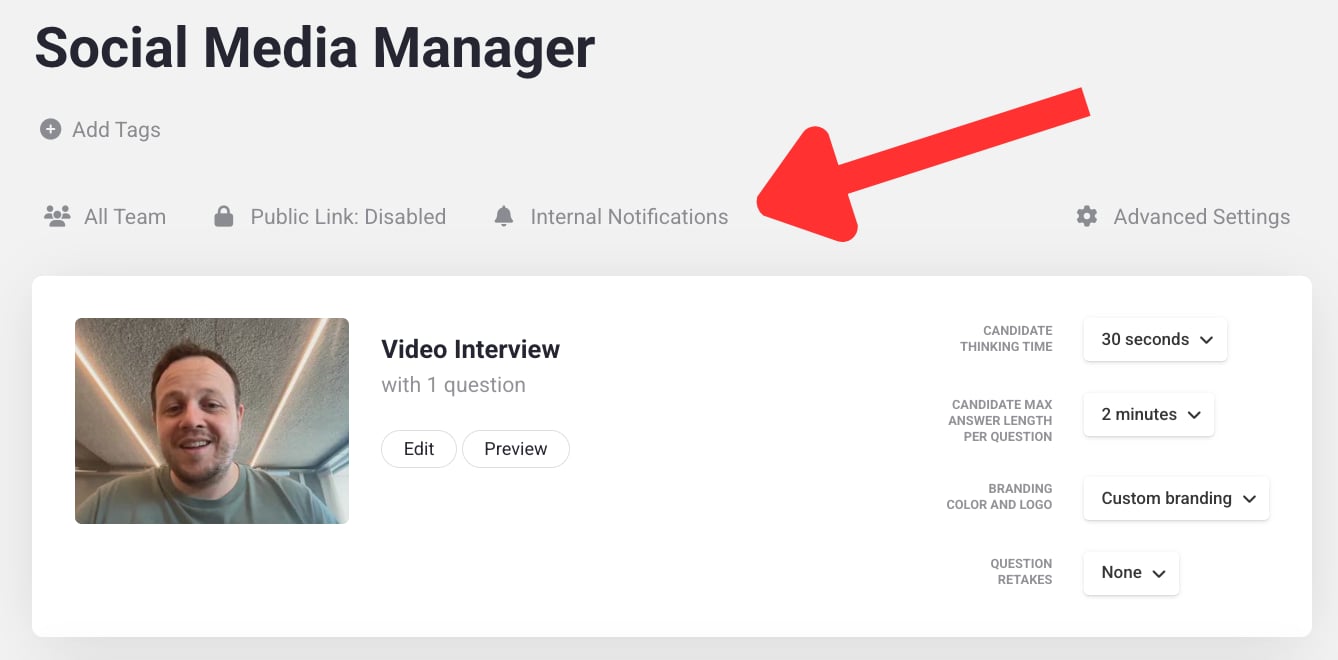Open Advanced Settings
This screenshot has height=660, width=1338.
coord(1202,216)
